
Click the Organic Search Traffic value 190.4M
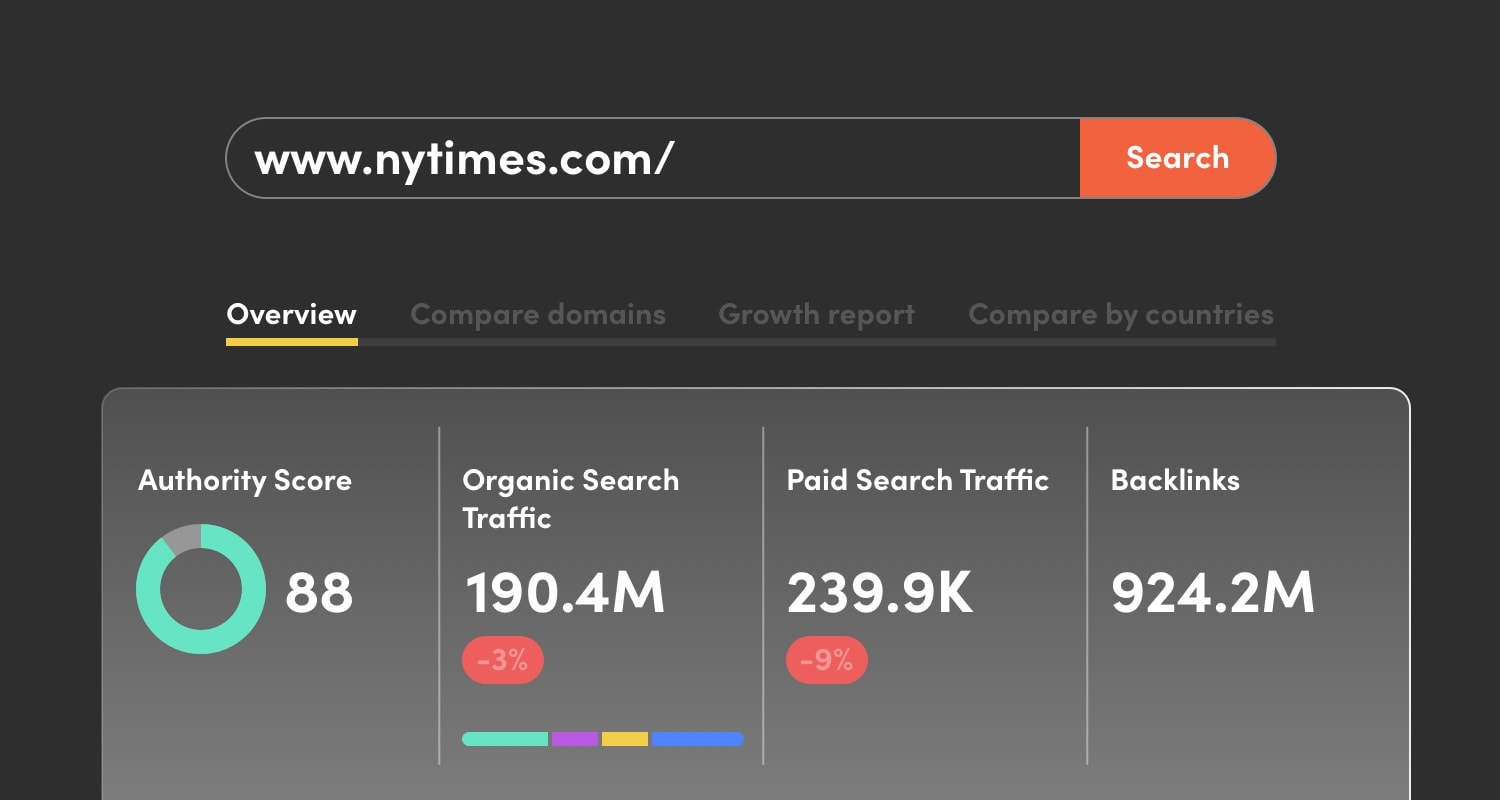565,593
